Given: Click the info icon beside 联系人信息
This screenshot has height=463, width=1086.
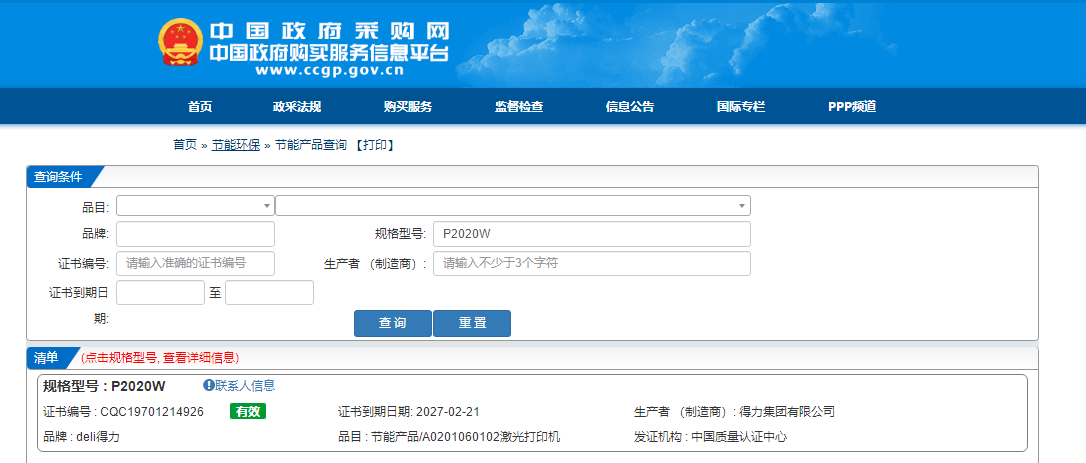Looking at the screenshot, I should 209,386.
